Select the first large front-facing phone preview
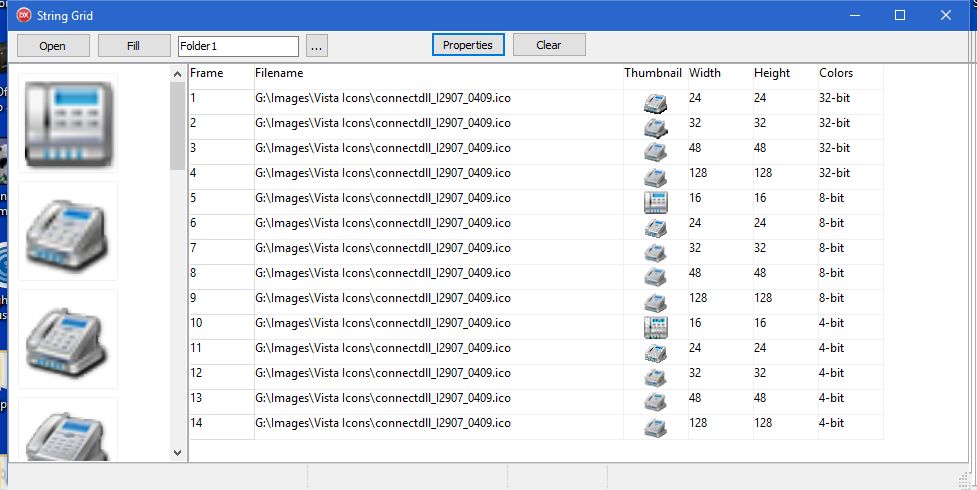 68,123
